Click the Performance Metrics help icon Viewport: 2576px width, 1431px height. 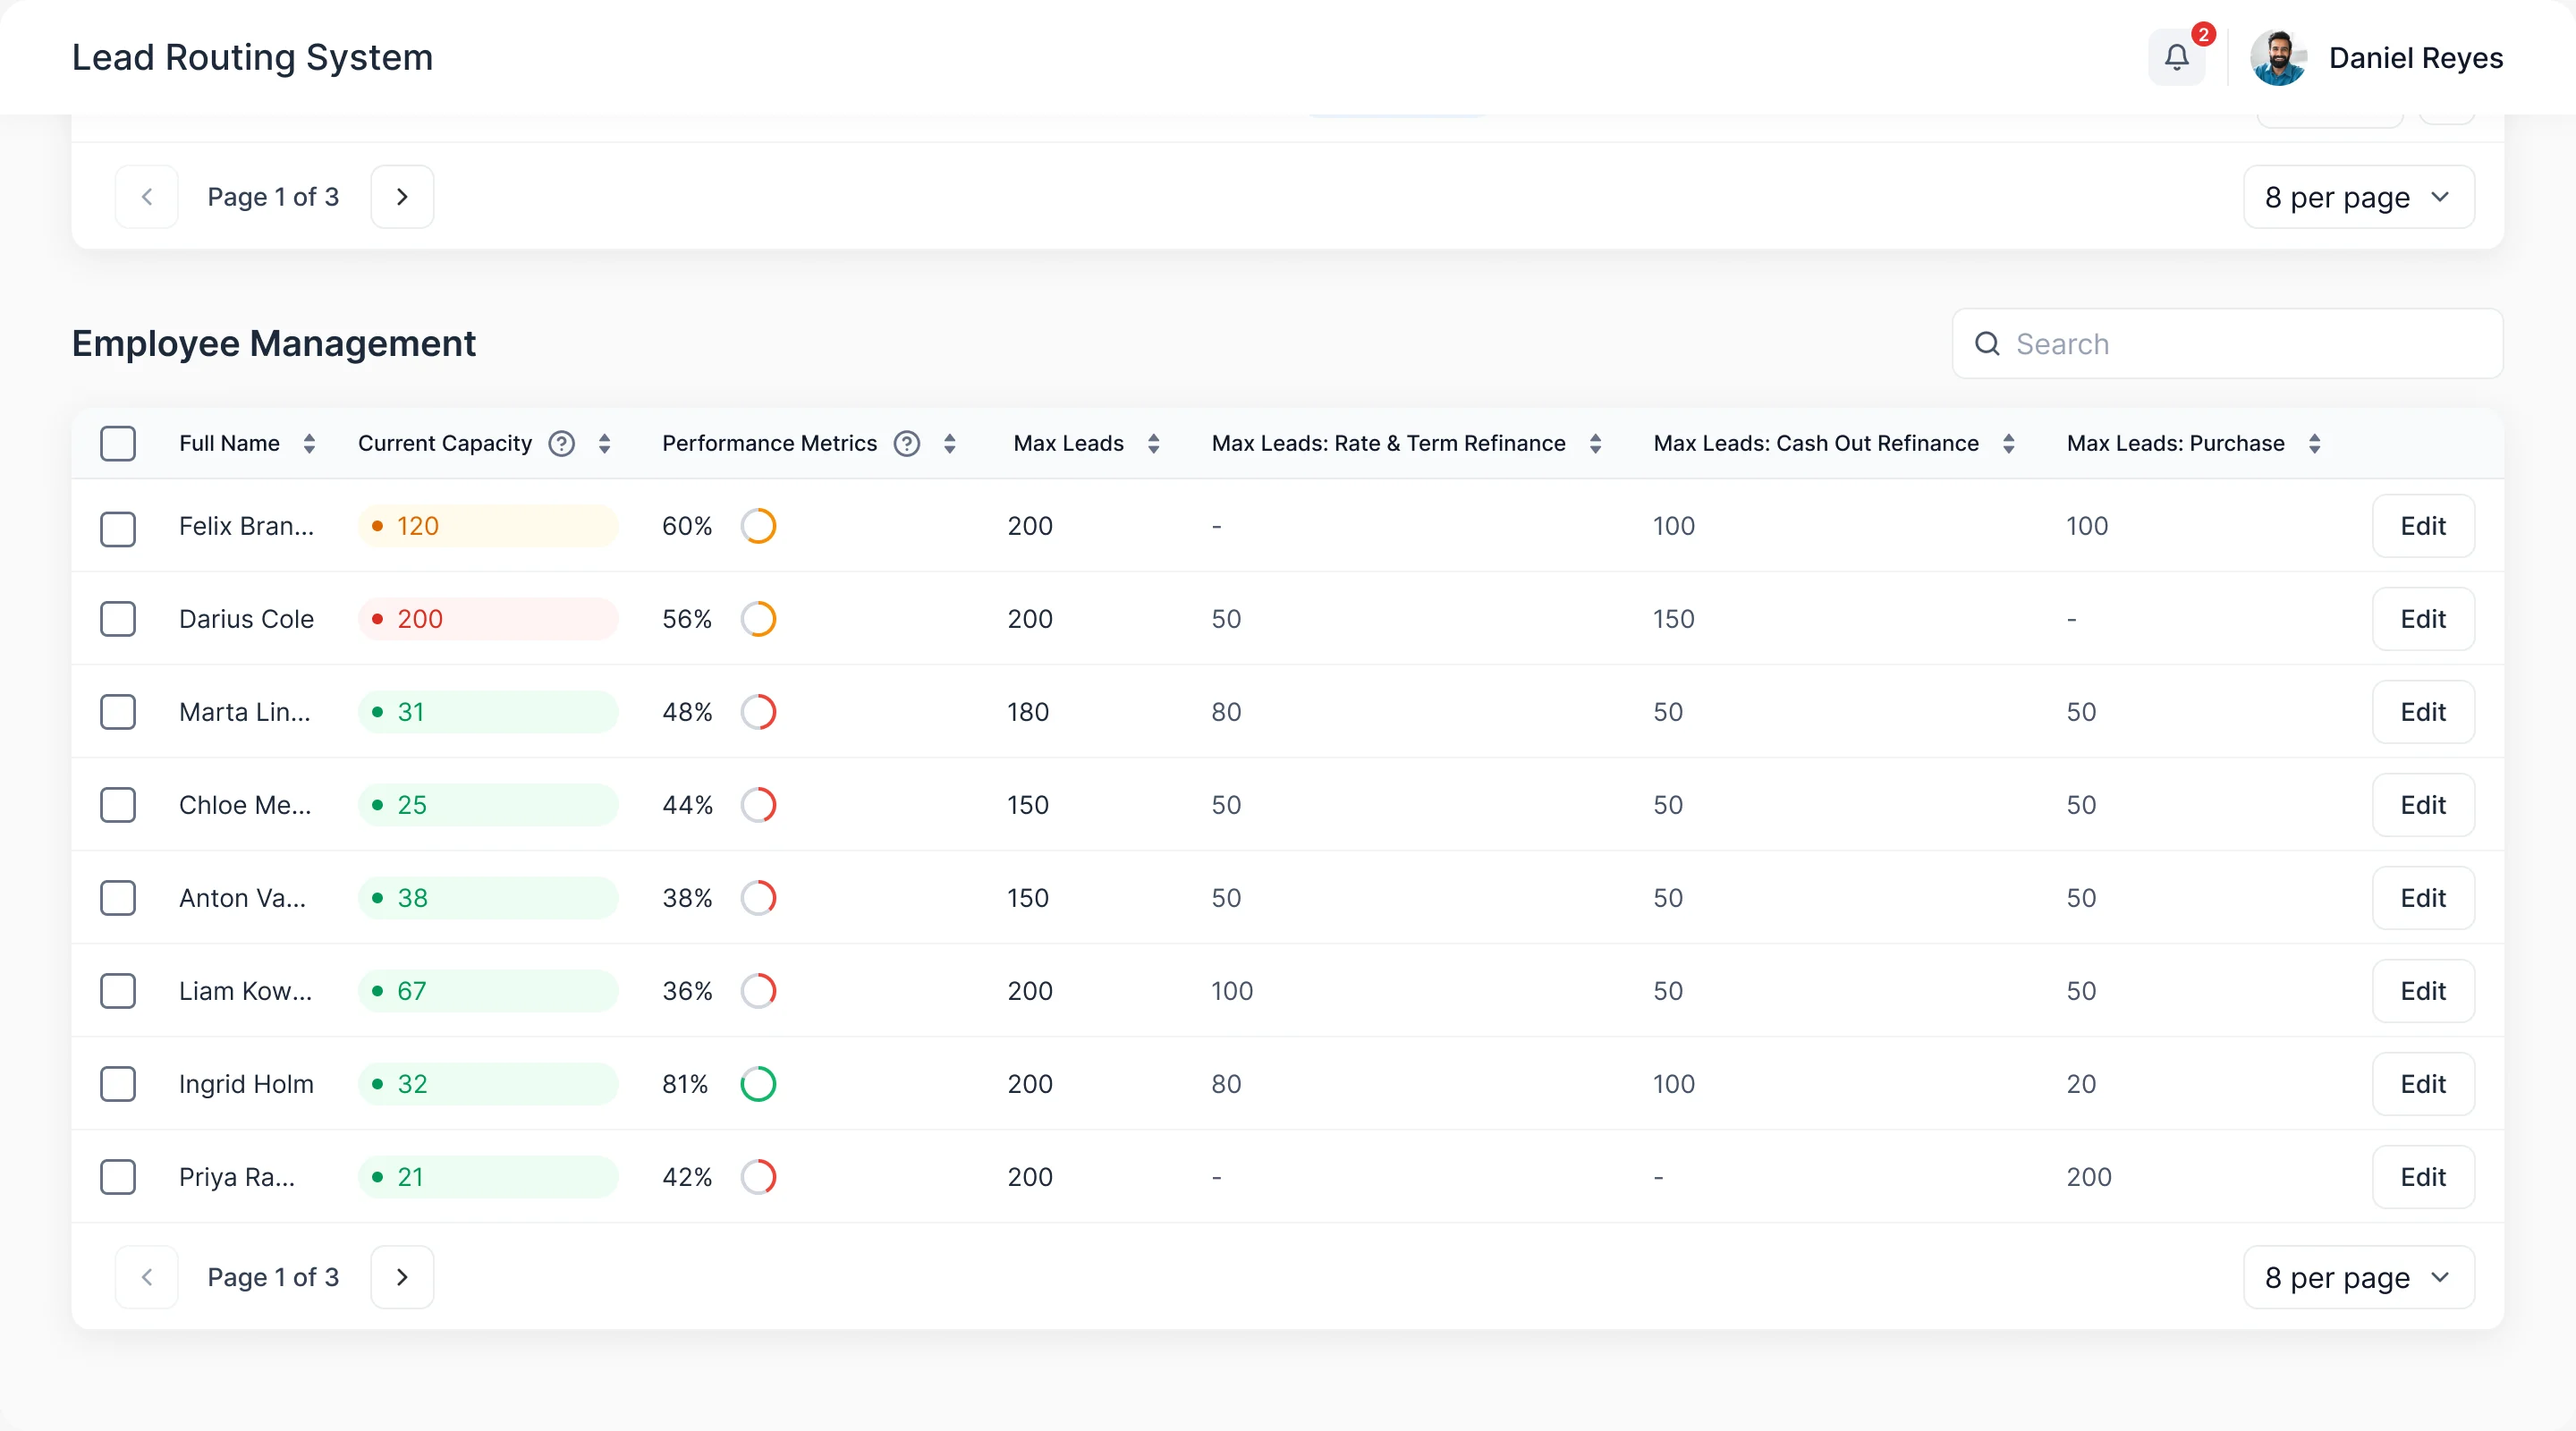pos(907,443)
